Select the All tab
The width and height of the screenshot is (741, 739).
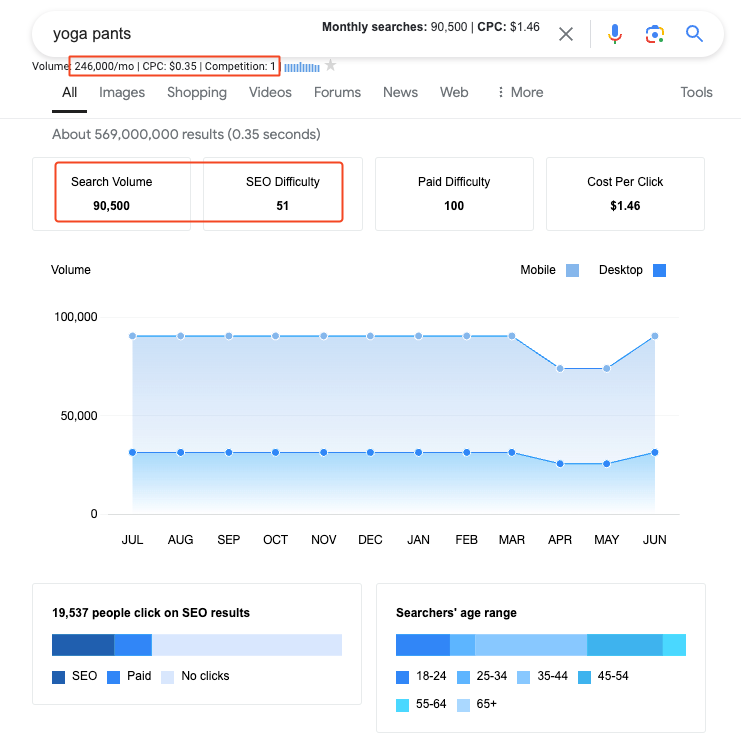click(x=69, y=92)
